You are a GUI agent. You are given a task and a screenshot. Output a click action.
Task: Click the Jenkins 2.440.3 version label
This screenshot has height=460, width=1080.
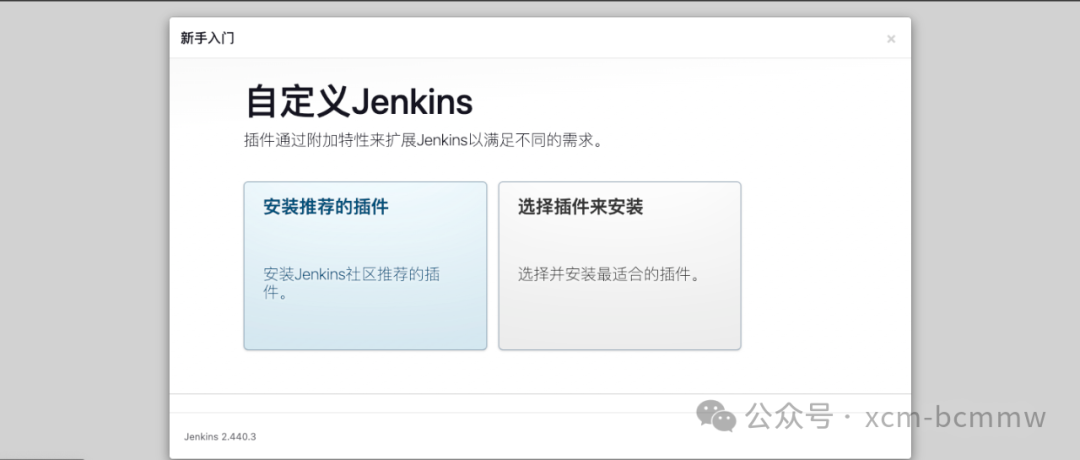(220, 437)
